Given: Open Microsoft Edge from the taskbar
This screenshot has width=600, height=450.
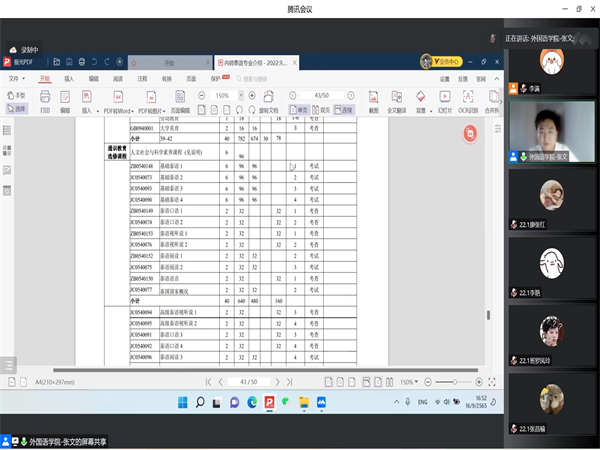Looking at the screenshot, I should (251, 402).
